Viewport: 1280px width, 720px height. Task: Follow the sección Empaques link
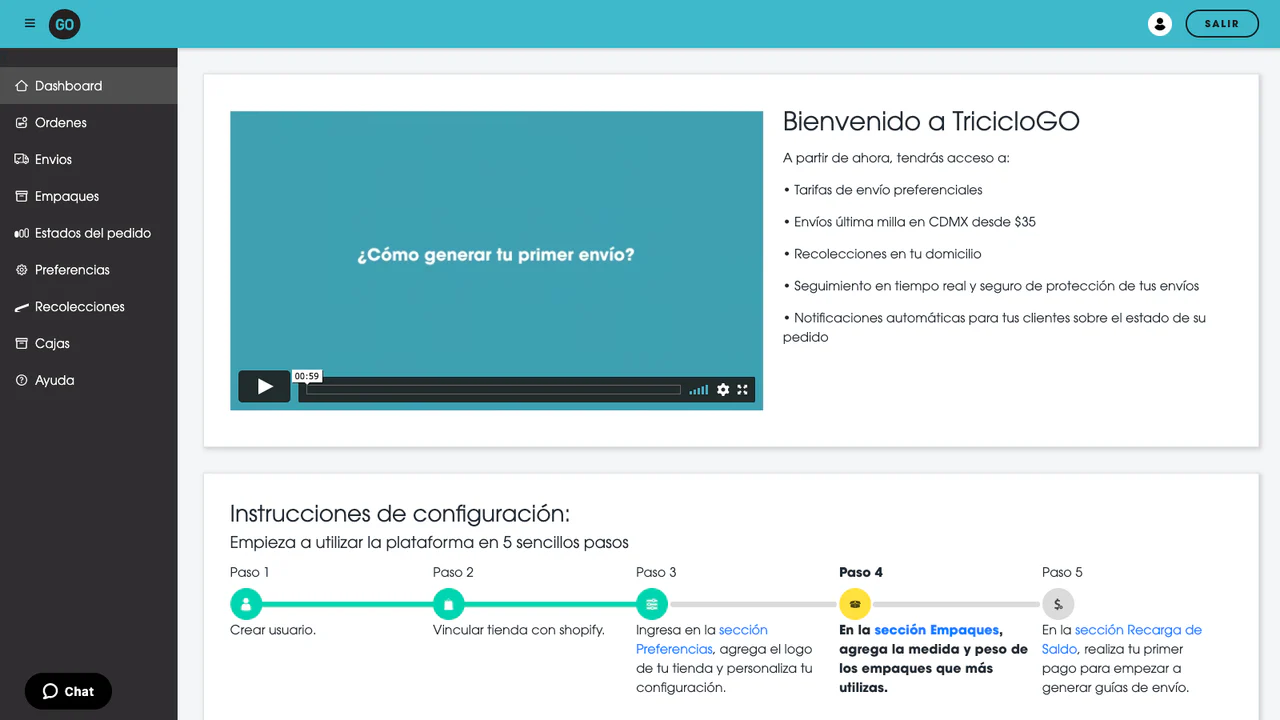pyautogui.click(x=937, y=630)
